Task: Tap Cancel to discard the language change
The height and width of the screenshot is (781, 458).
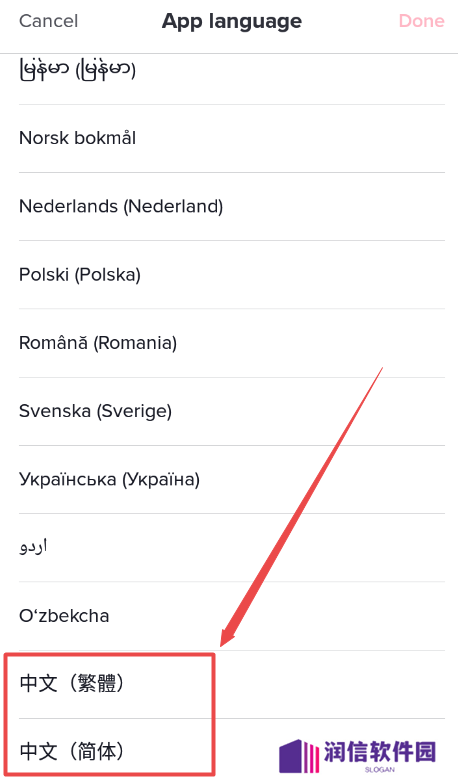Action: click(x=48, y=21)
